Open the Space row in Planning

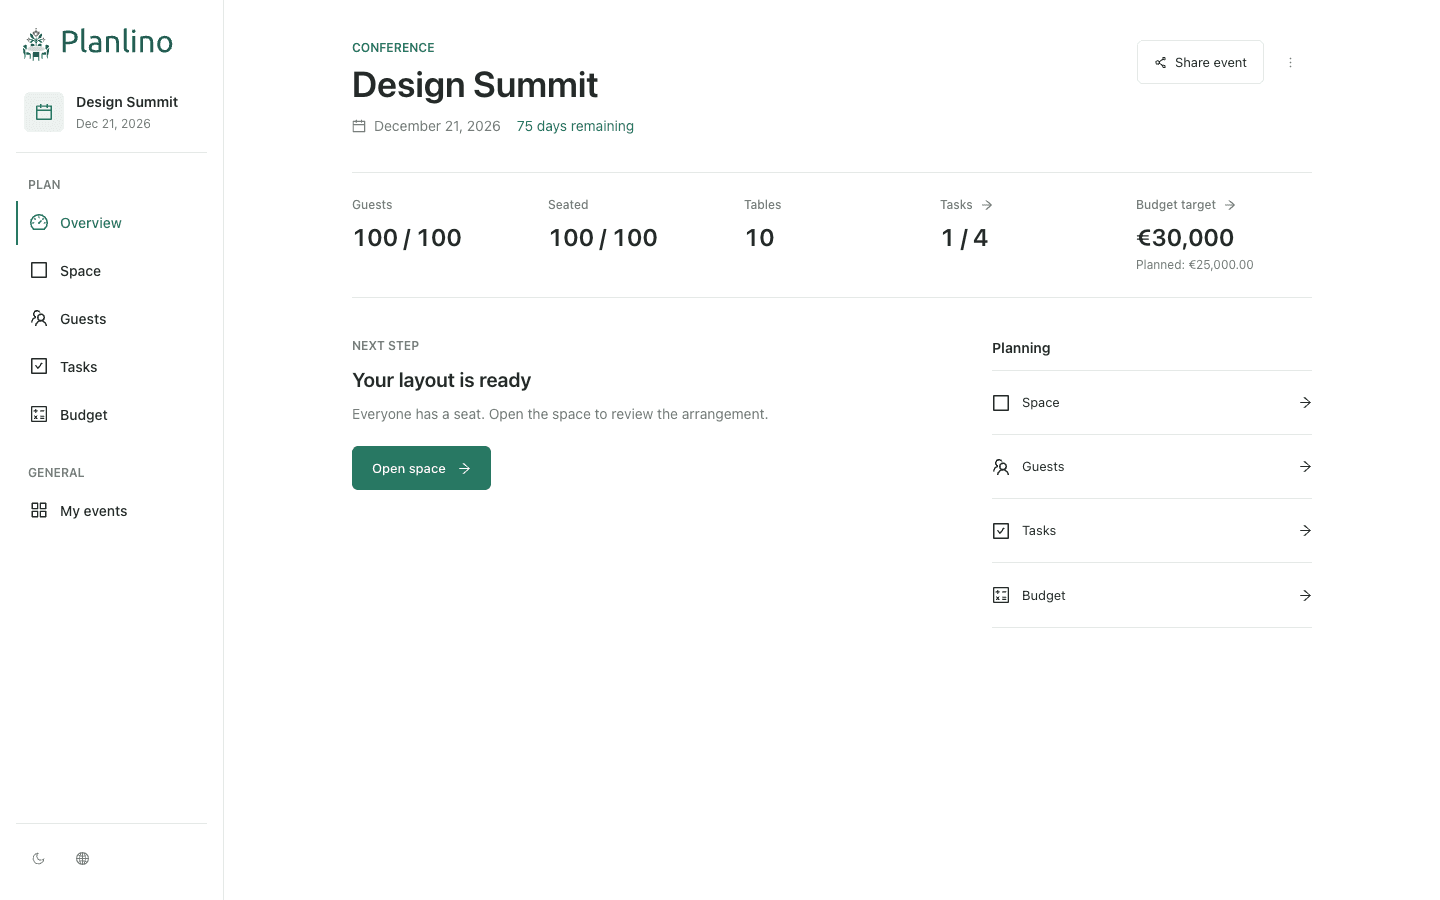1152,403
